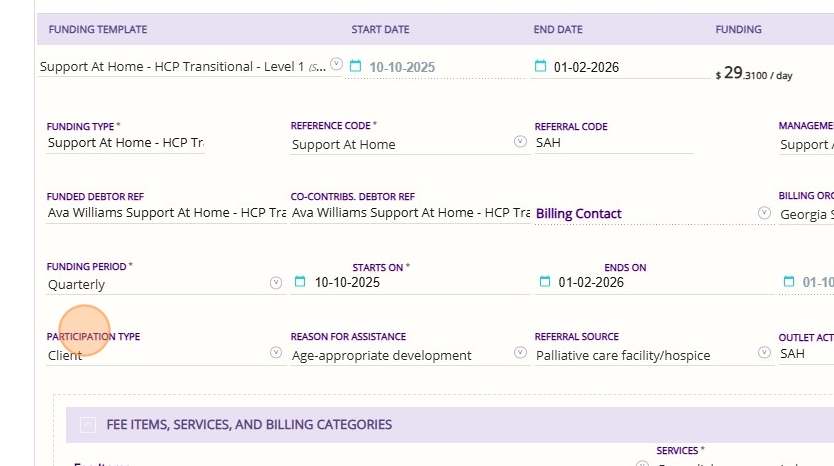Open the Reason for Assistance dropdown arrow
The image size is (834, 466).
(x=520, y=353)
